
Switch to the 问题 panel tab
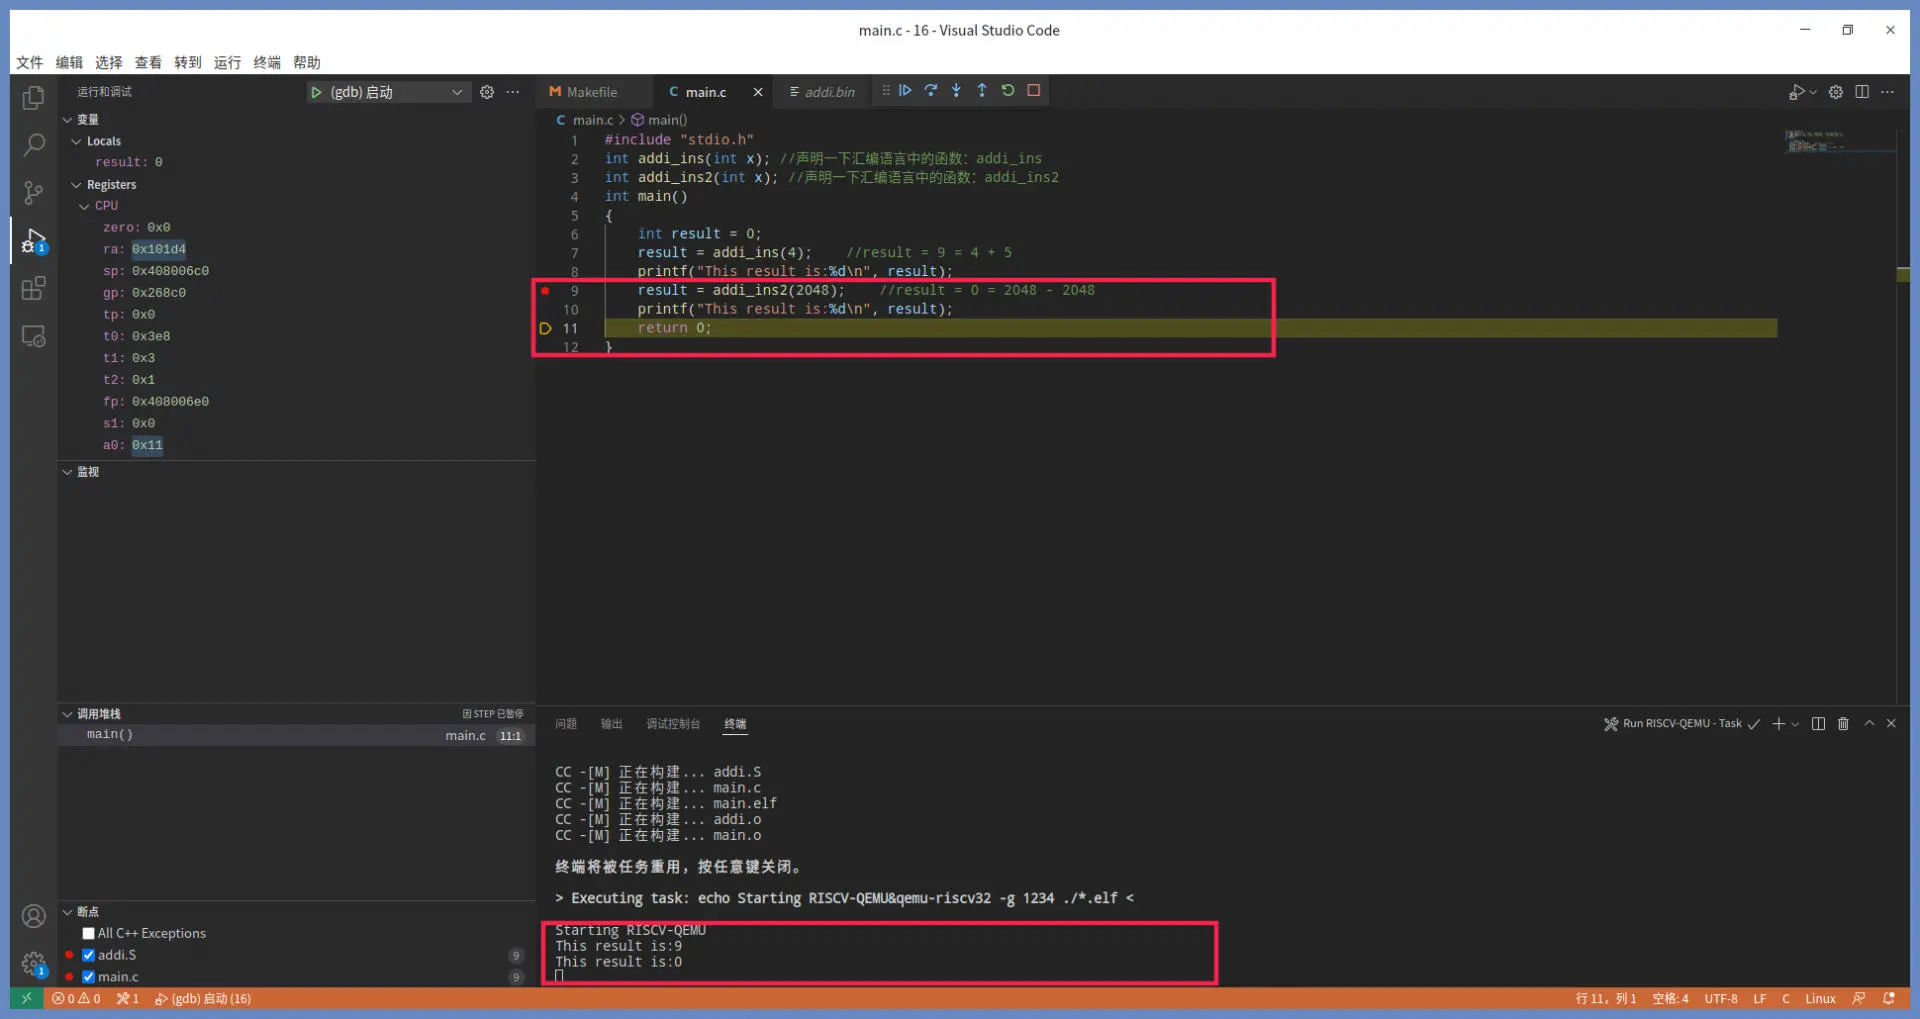tap(566, 724)
